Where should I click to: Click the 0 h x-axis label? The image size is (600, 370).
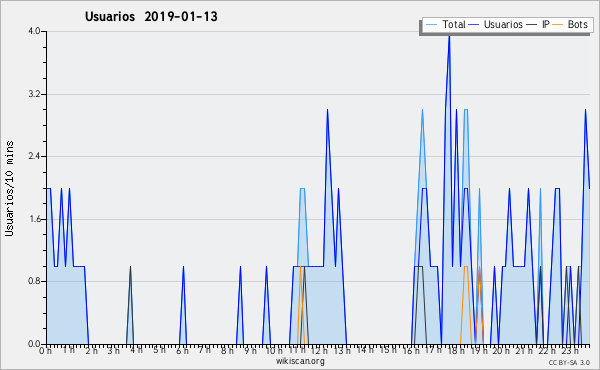[45, 351]
